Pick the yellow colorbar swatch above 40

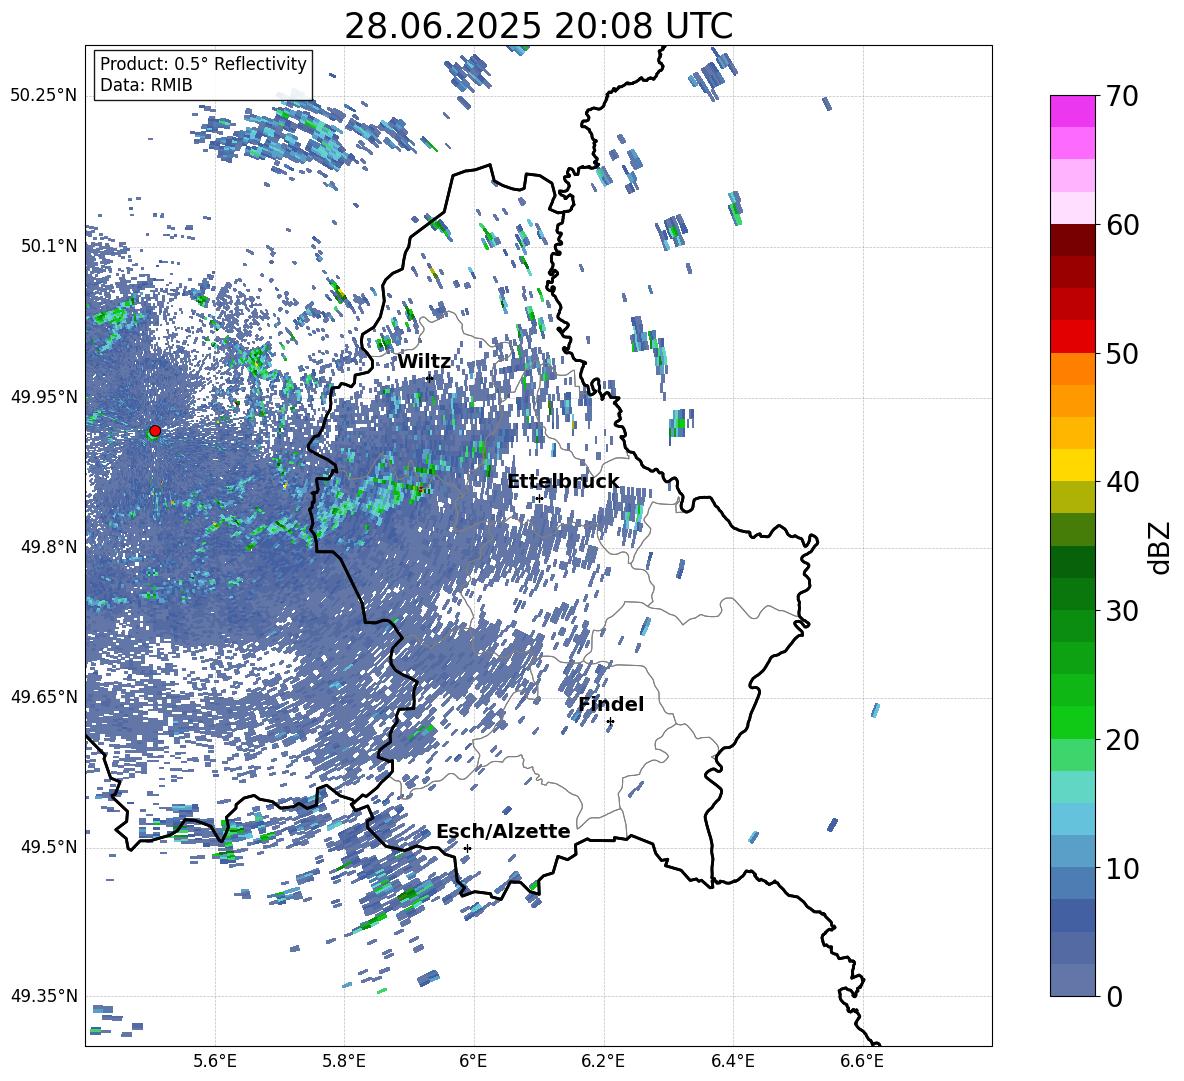coord(1073,465)
